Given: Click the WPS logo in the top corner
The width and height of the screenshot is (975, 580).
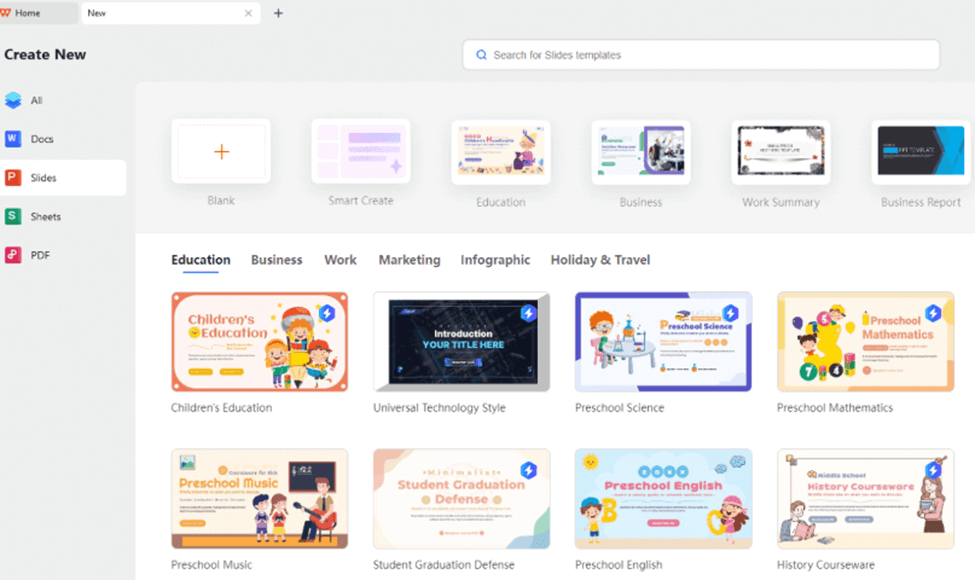Looking at the screenshot, I should (x=10, y=12).
